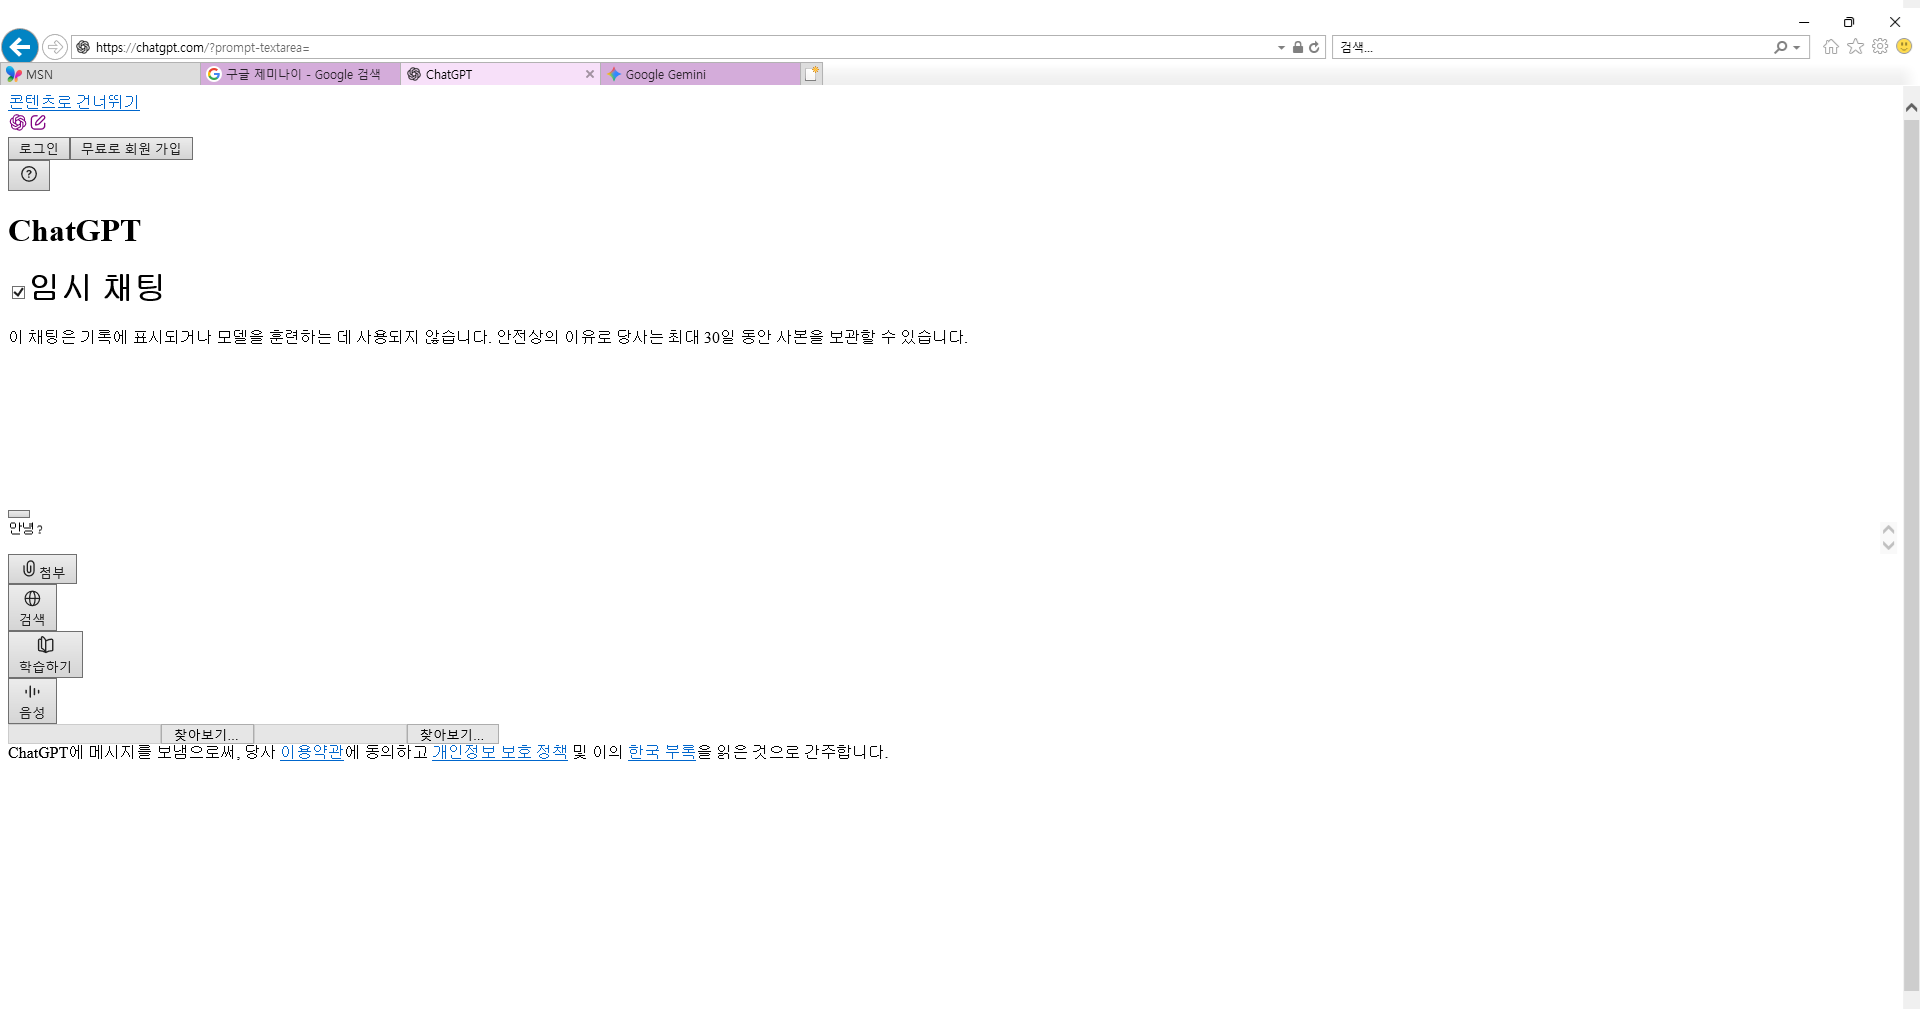Screen dimensions: 1920x1009
Task: Open search provider dropdown arrow
Action: 1797,47
